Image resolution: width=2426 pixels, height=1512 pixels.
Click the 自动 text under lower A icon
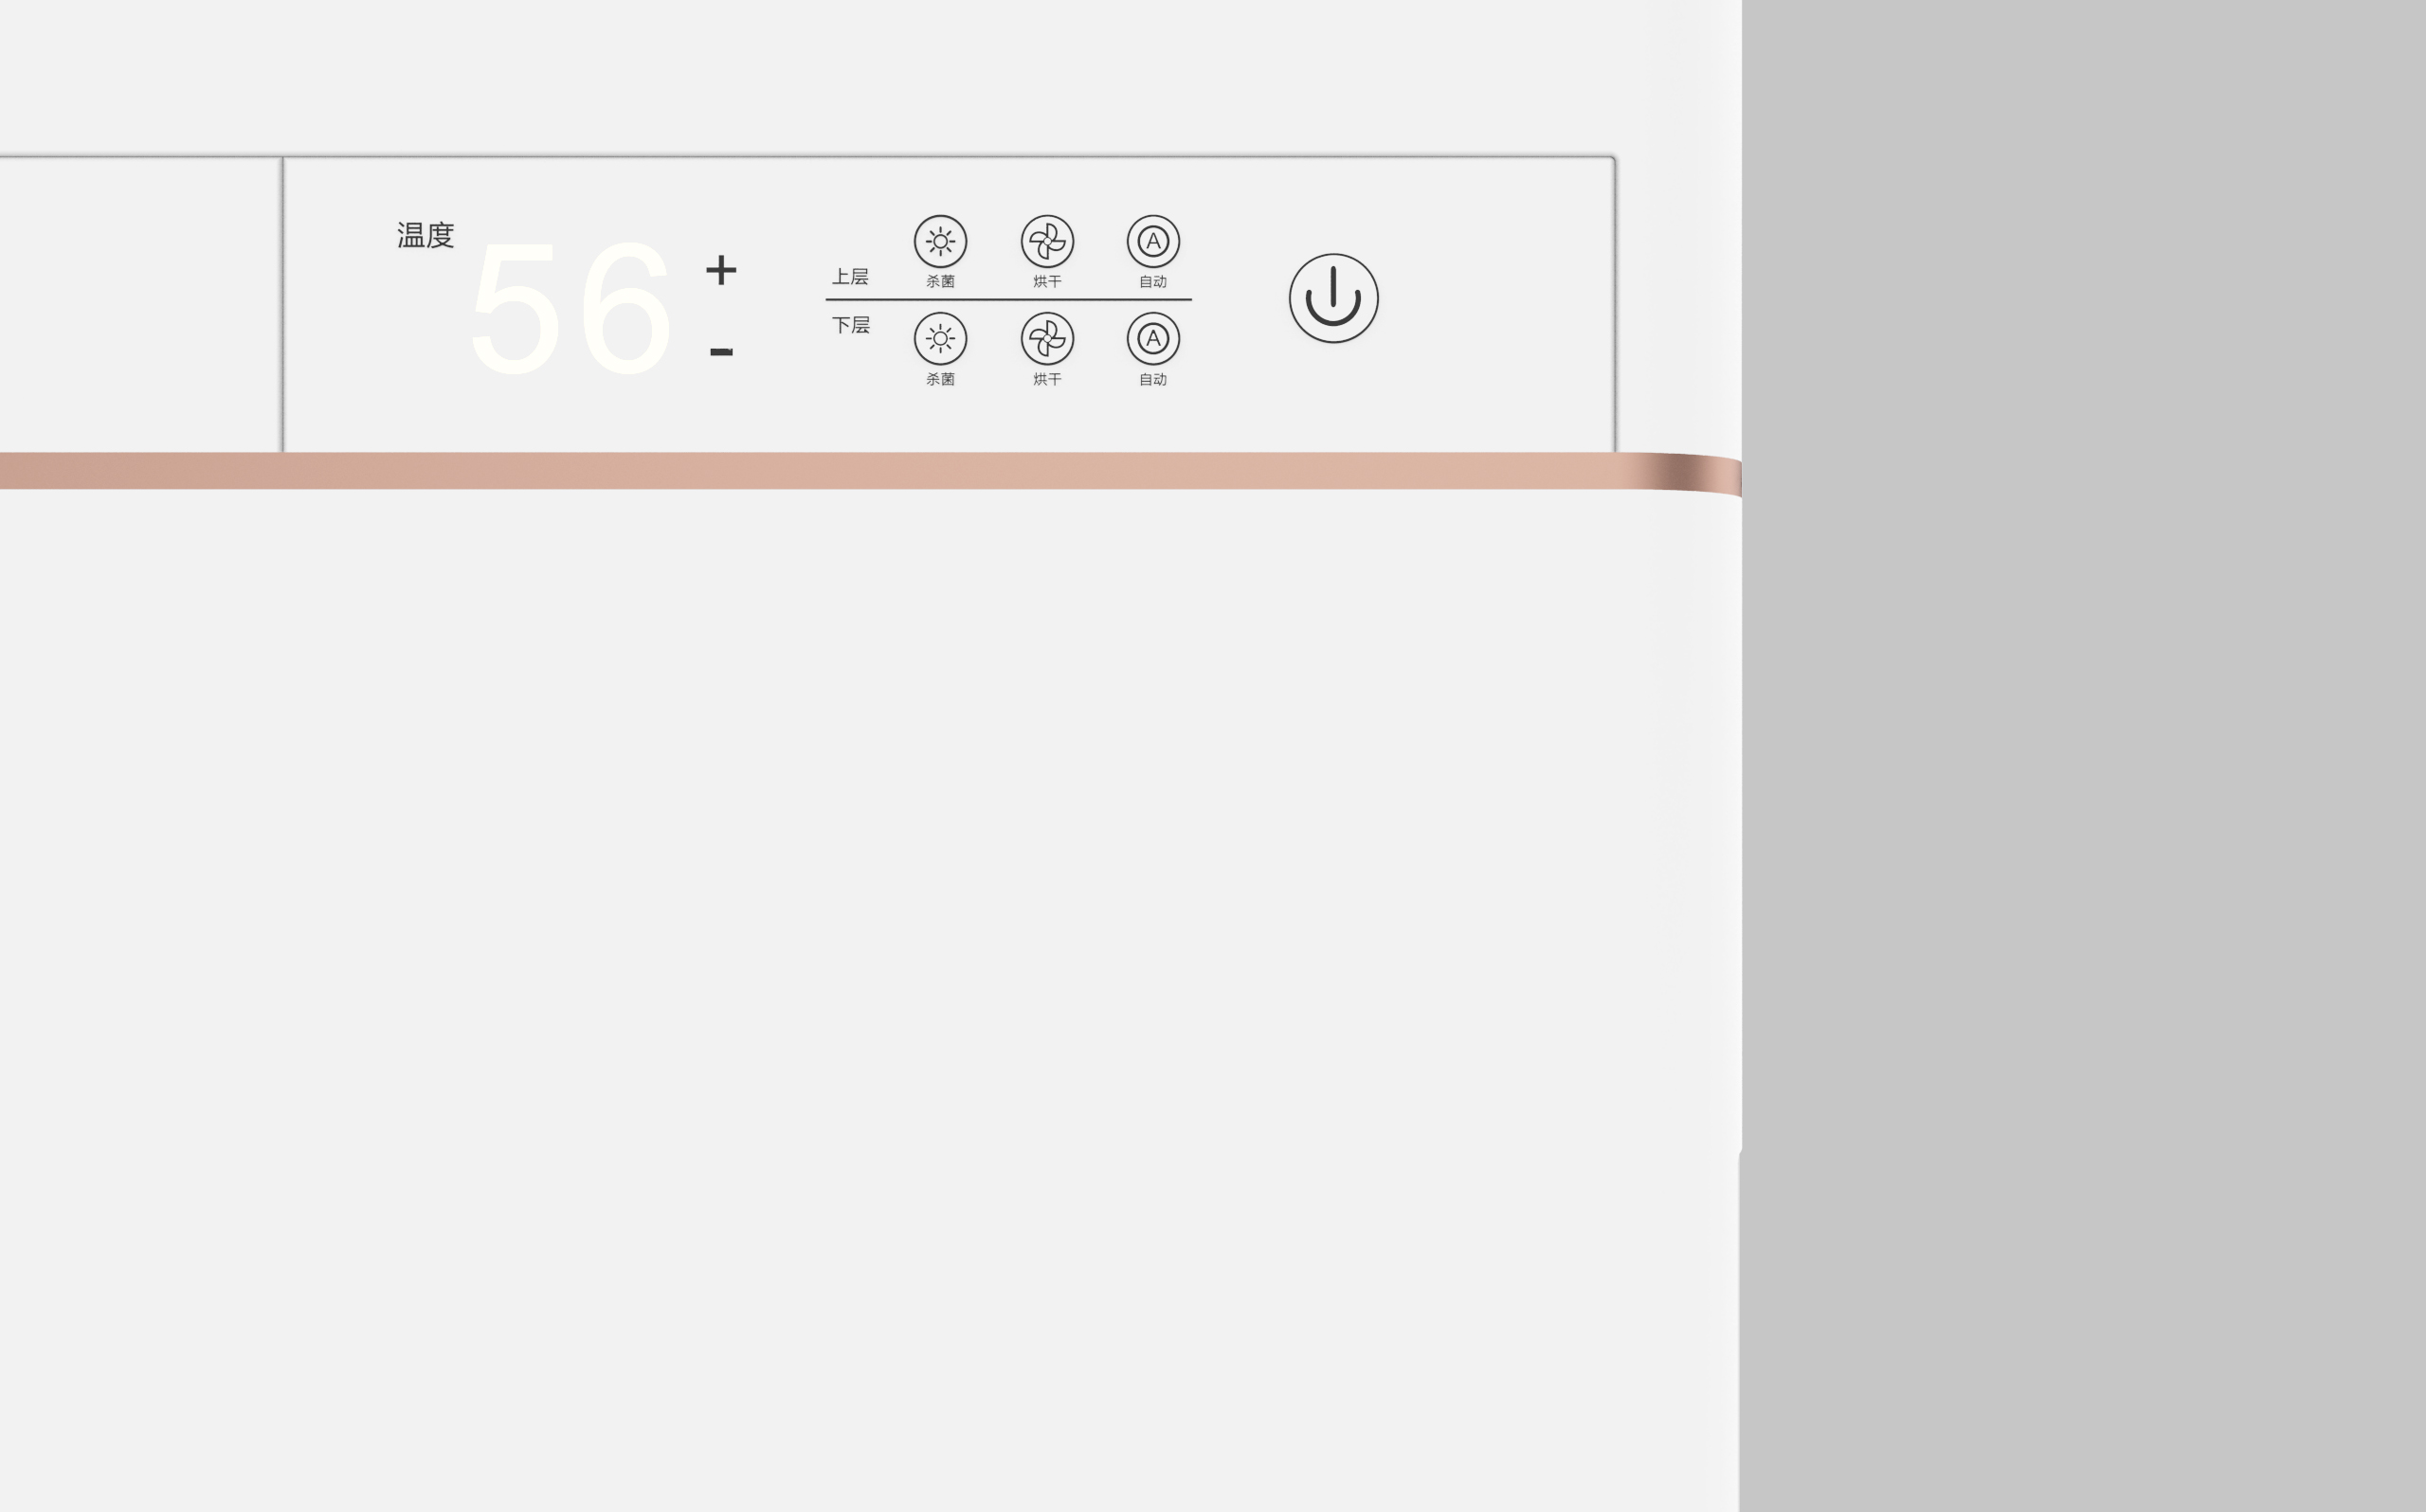click(x=1153, y=379)
